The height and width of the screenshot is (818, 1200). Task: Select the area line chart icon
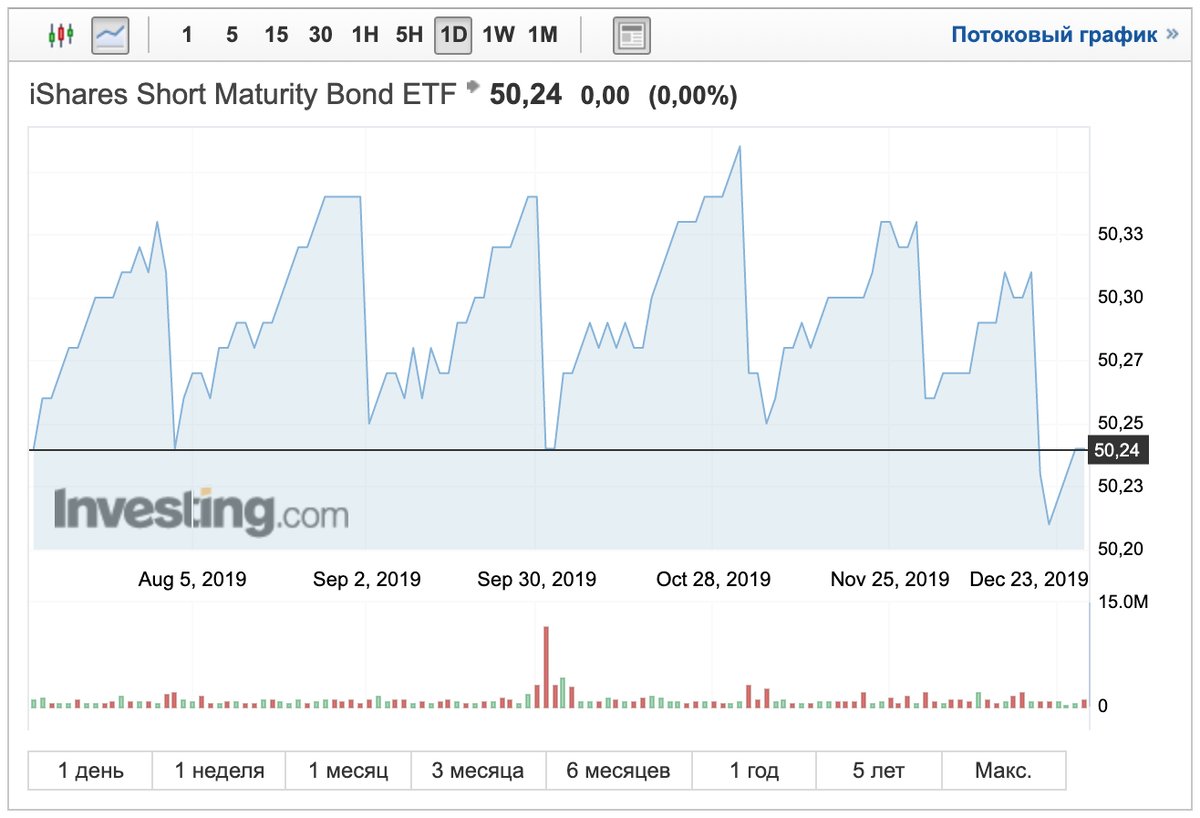(110, 35)
